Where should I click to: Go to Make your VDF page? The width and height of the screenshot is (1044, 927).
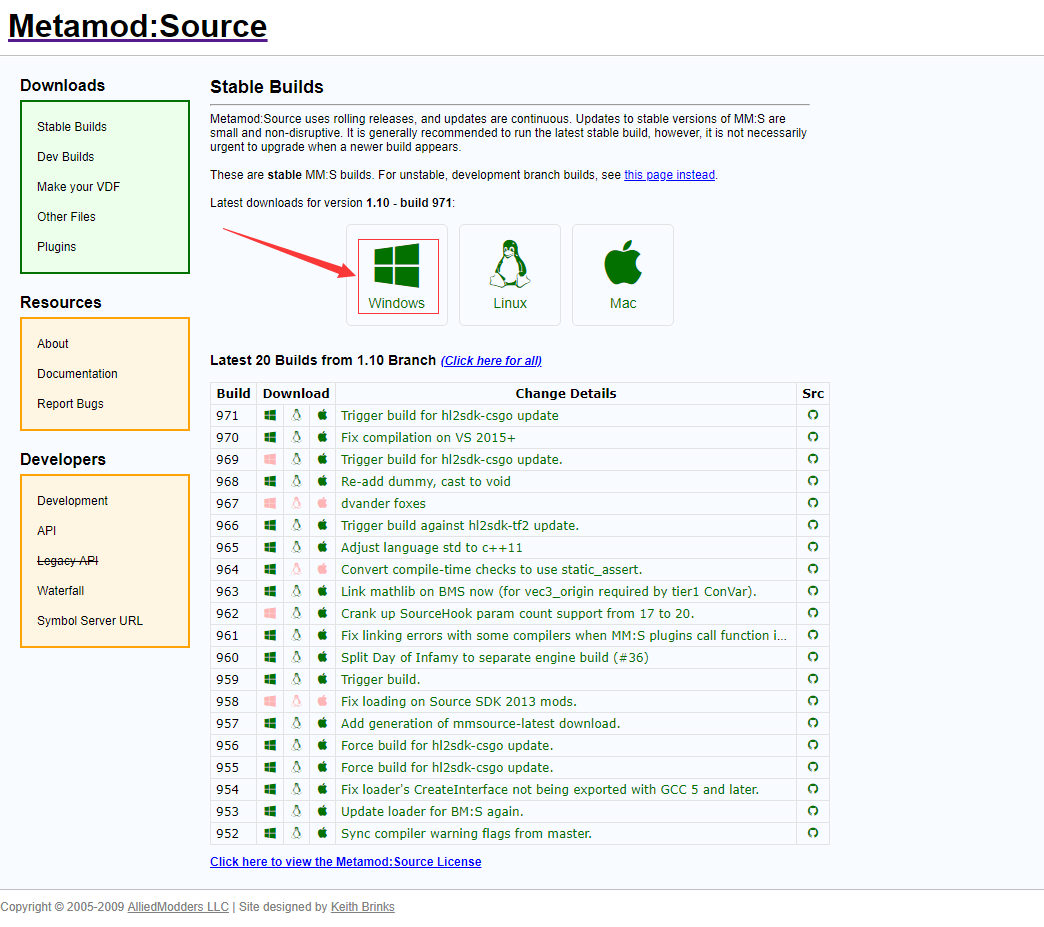pyautogui.click(x=78, y=187)
